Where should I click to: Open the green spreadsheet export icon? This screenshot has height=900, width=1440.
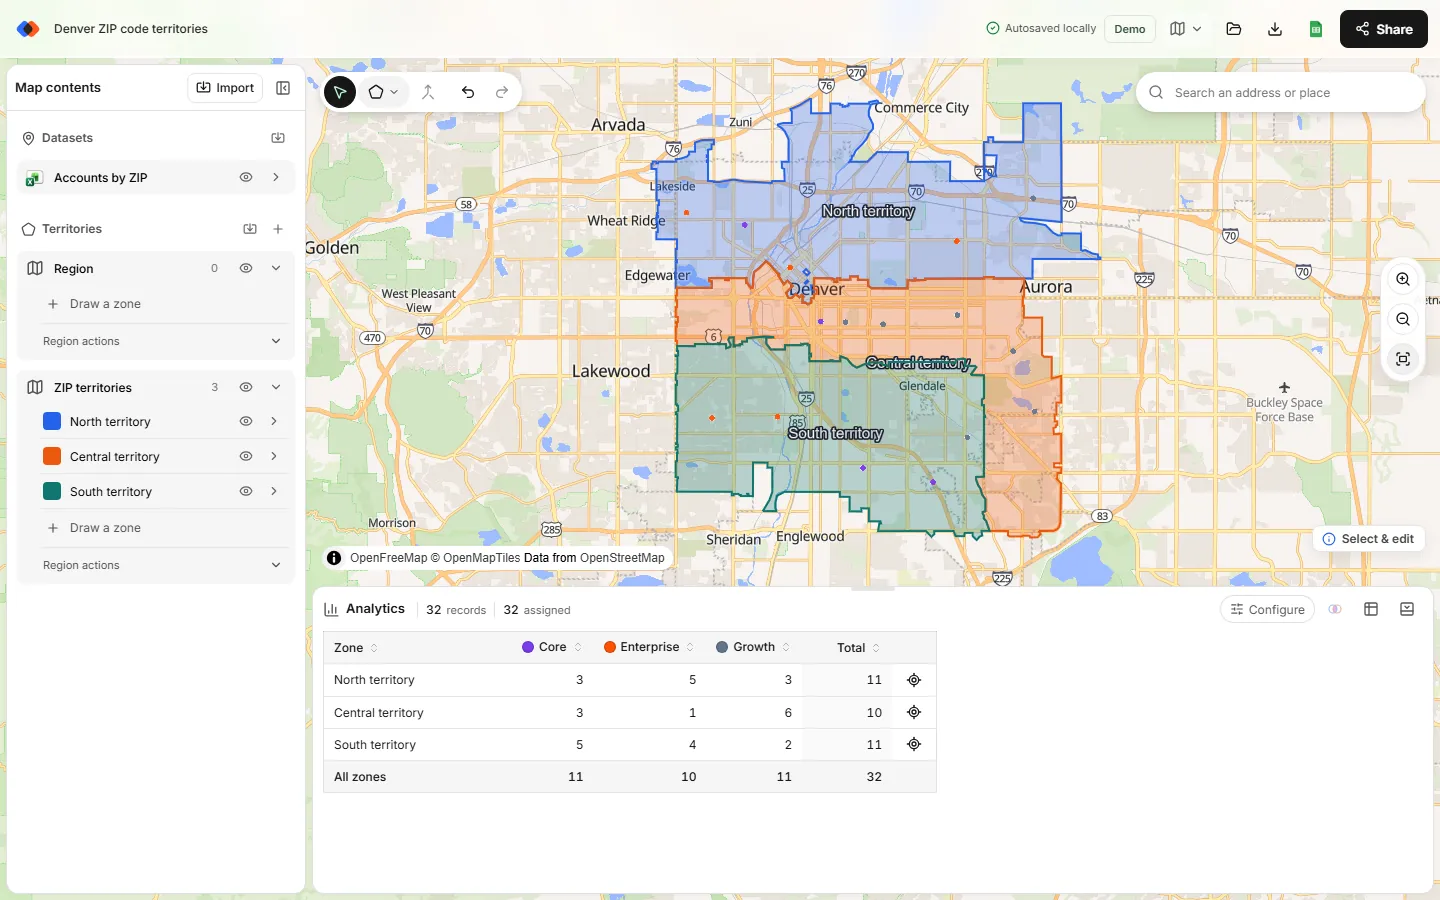pos(1316,29)
